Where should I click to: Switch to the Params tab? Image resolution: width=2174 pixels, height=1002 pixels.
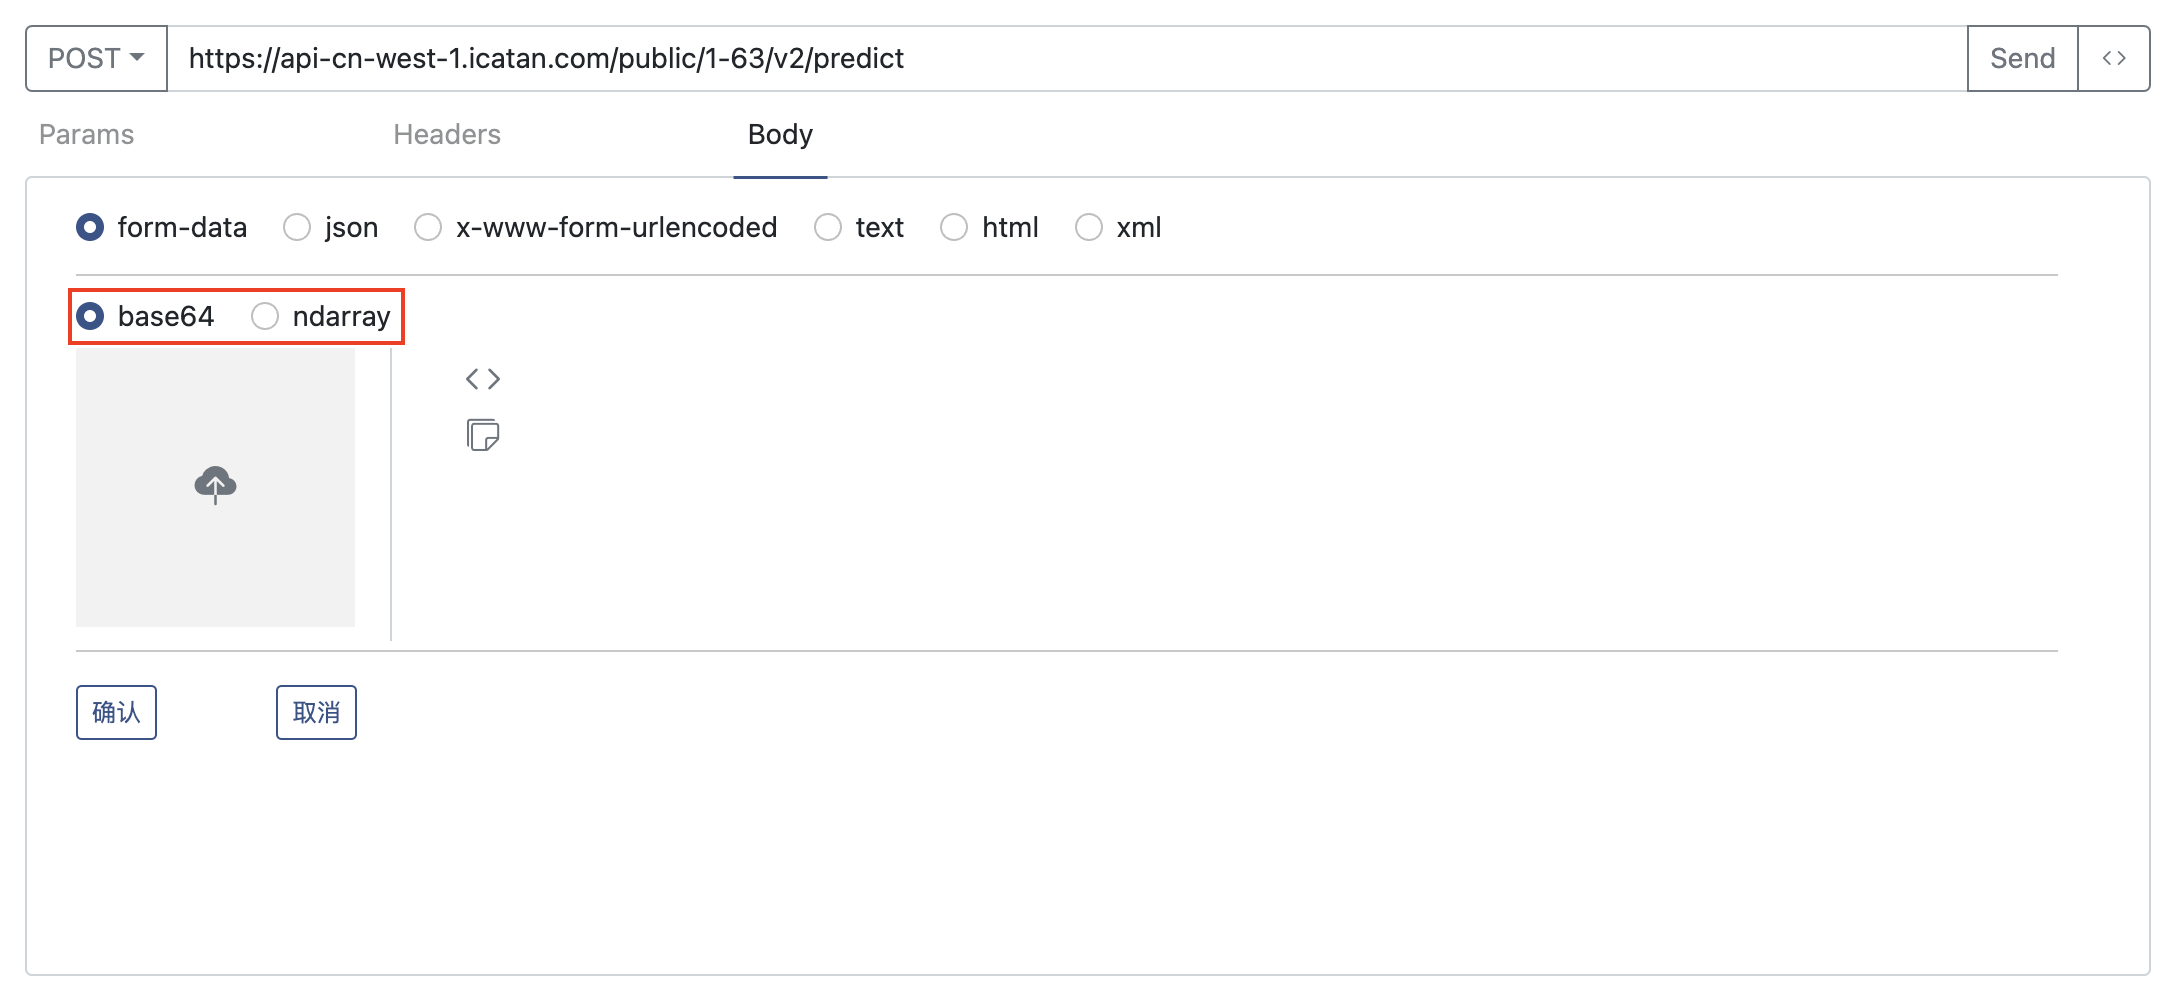pyautogui.click(x=86, y=135)
